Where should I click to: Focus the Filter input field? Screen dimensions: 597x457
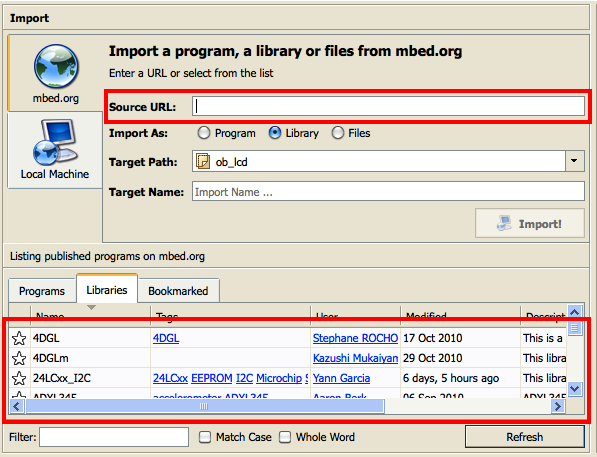coord(114,437)
